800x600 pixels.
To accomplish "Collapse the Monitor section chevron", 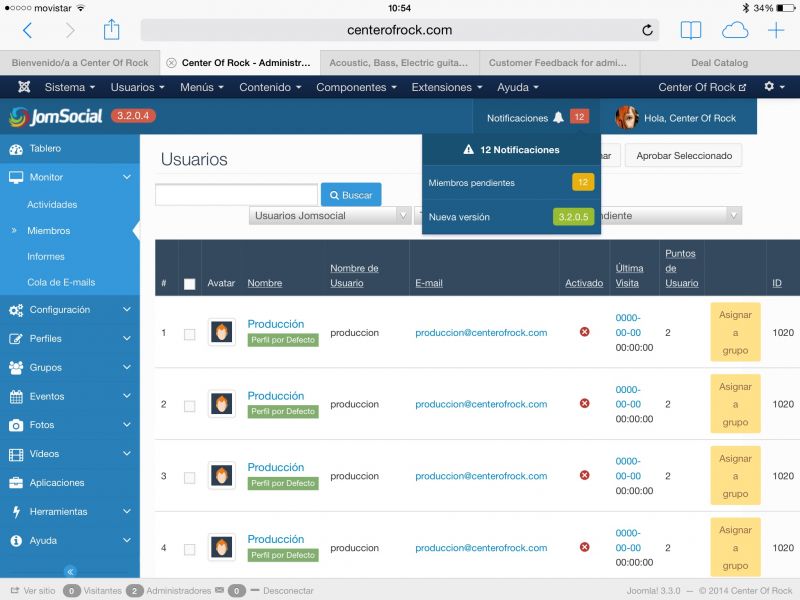I will coord(127,177).
